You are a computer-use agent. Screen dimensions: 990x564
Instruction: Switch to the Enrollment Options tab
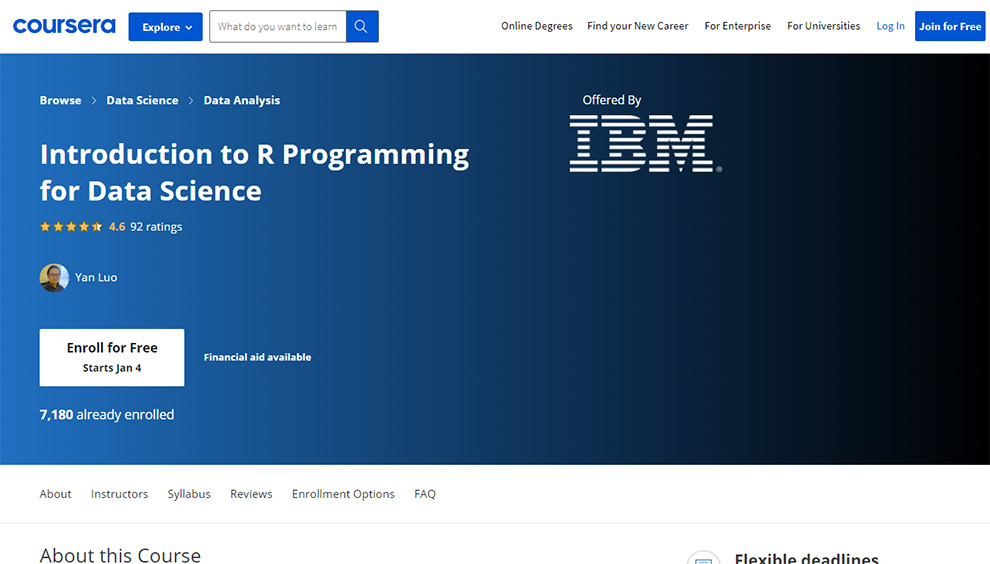(x=343, y=494)
